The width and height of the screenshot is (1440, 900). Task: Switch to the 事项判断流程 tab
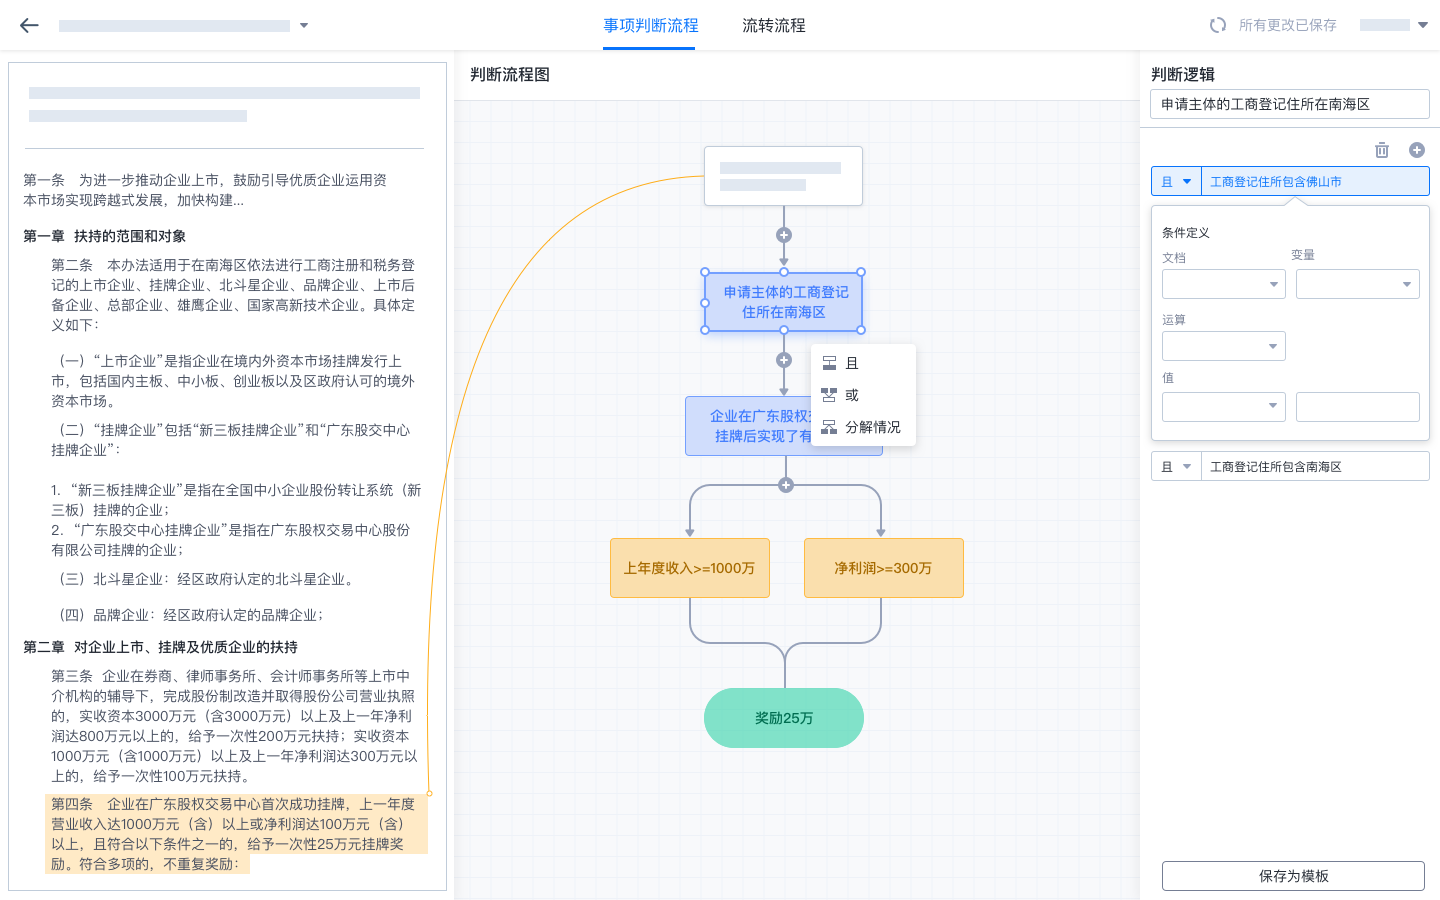pos(649,27)
